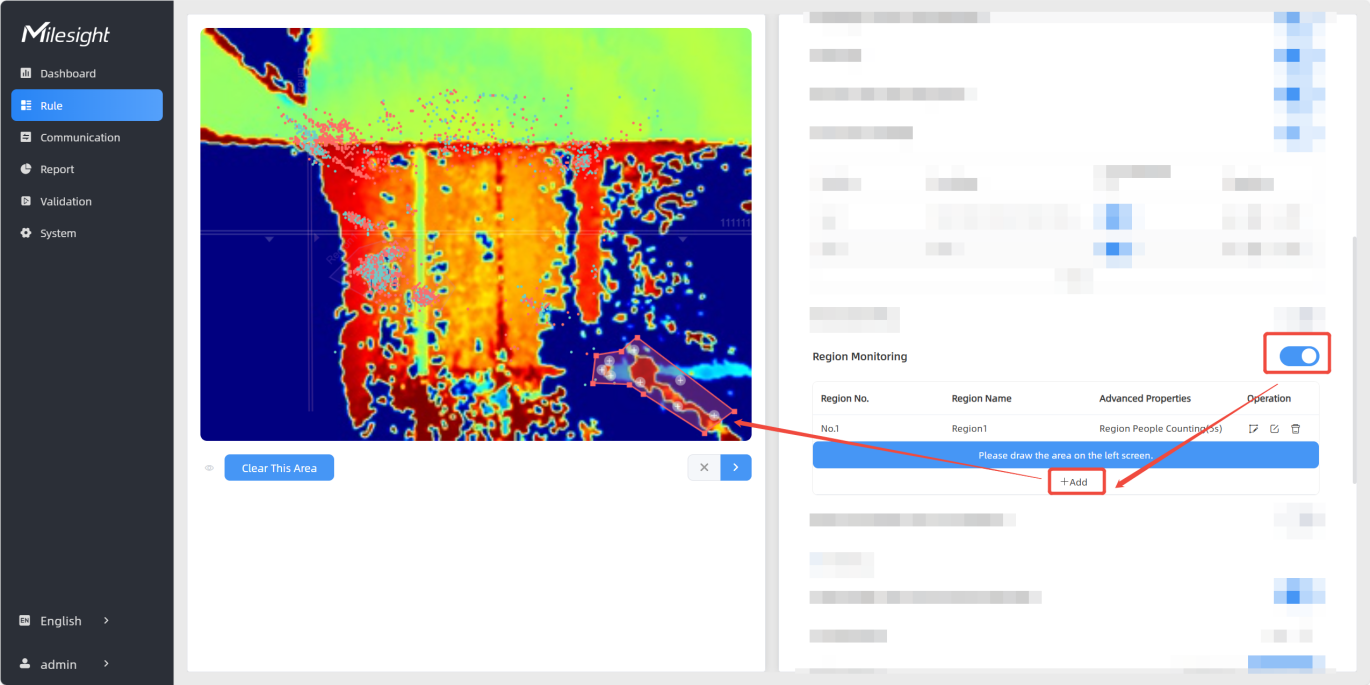Click the System gear icon
The height and width of the screenshot is (685, 1370).
point(26,233)
